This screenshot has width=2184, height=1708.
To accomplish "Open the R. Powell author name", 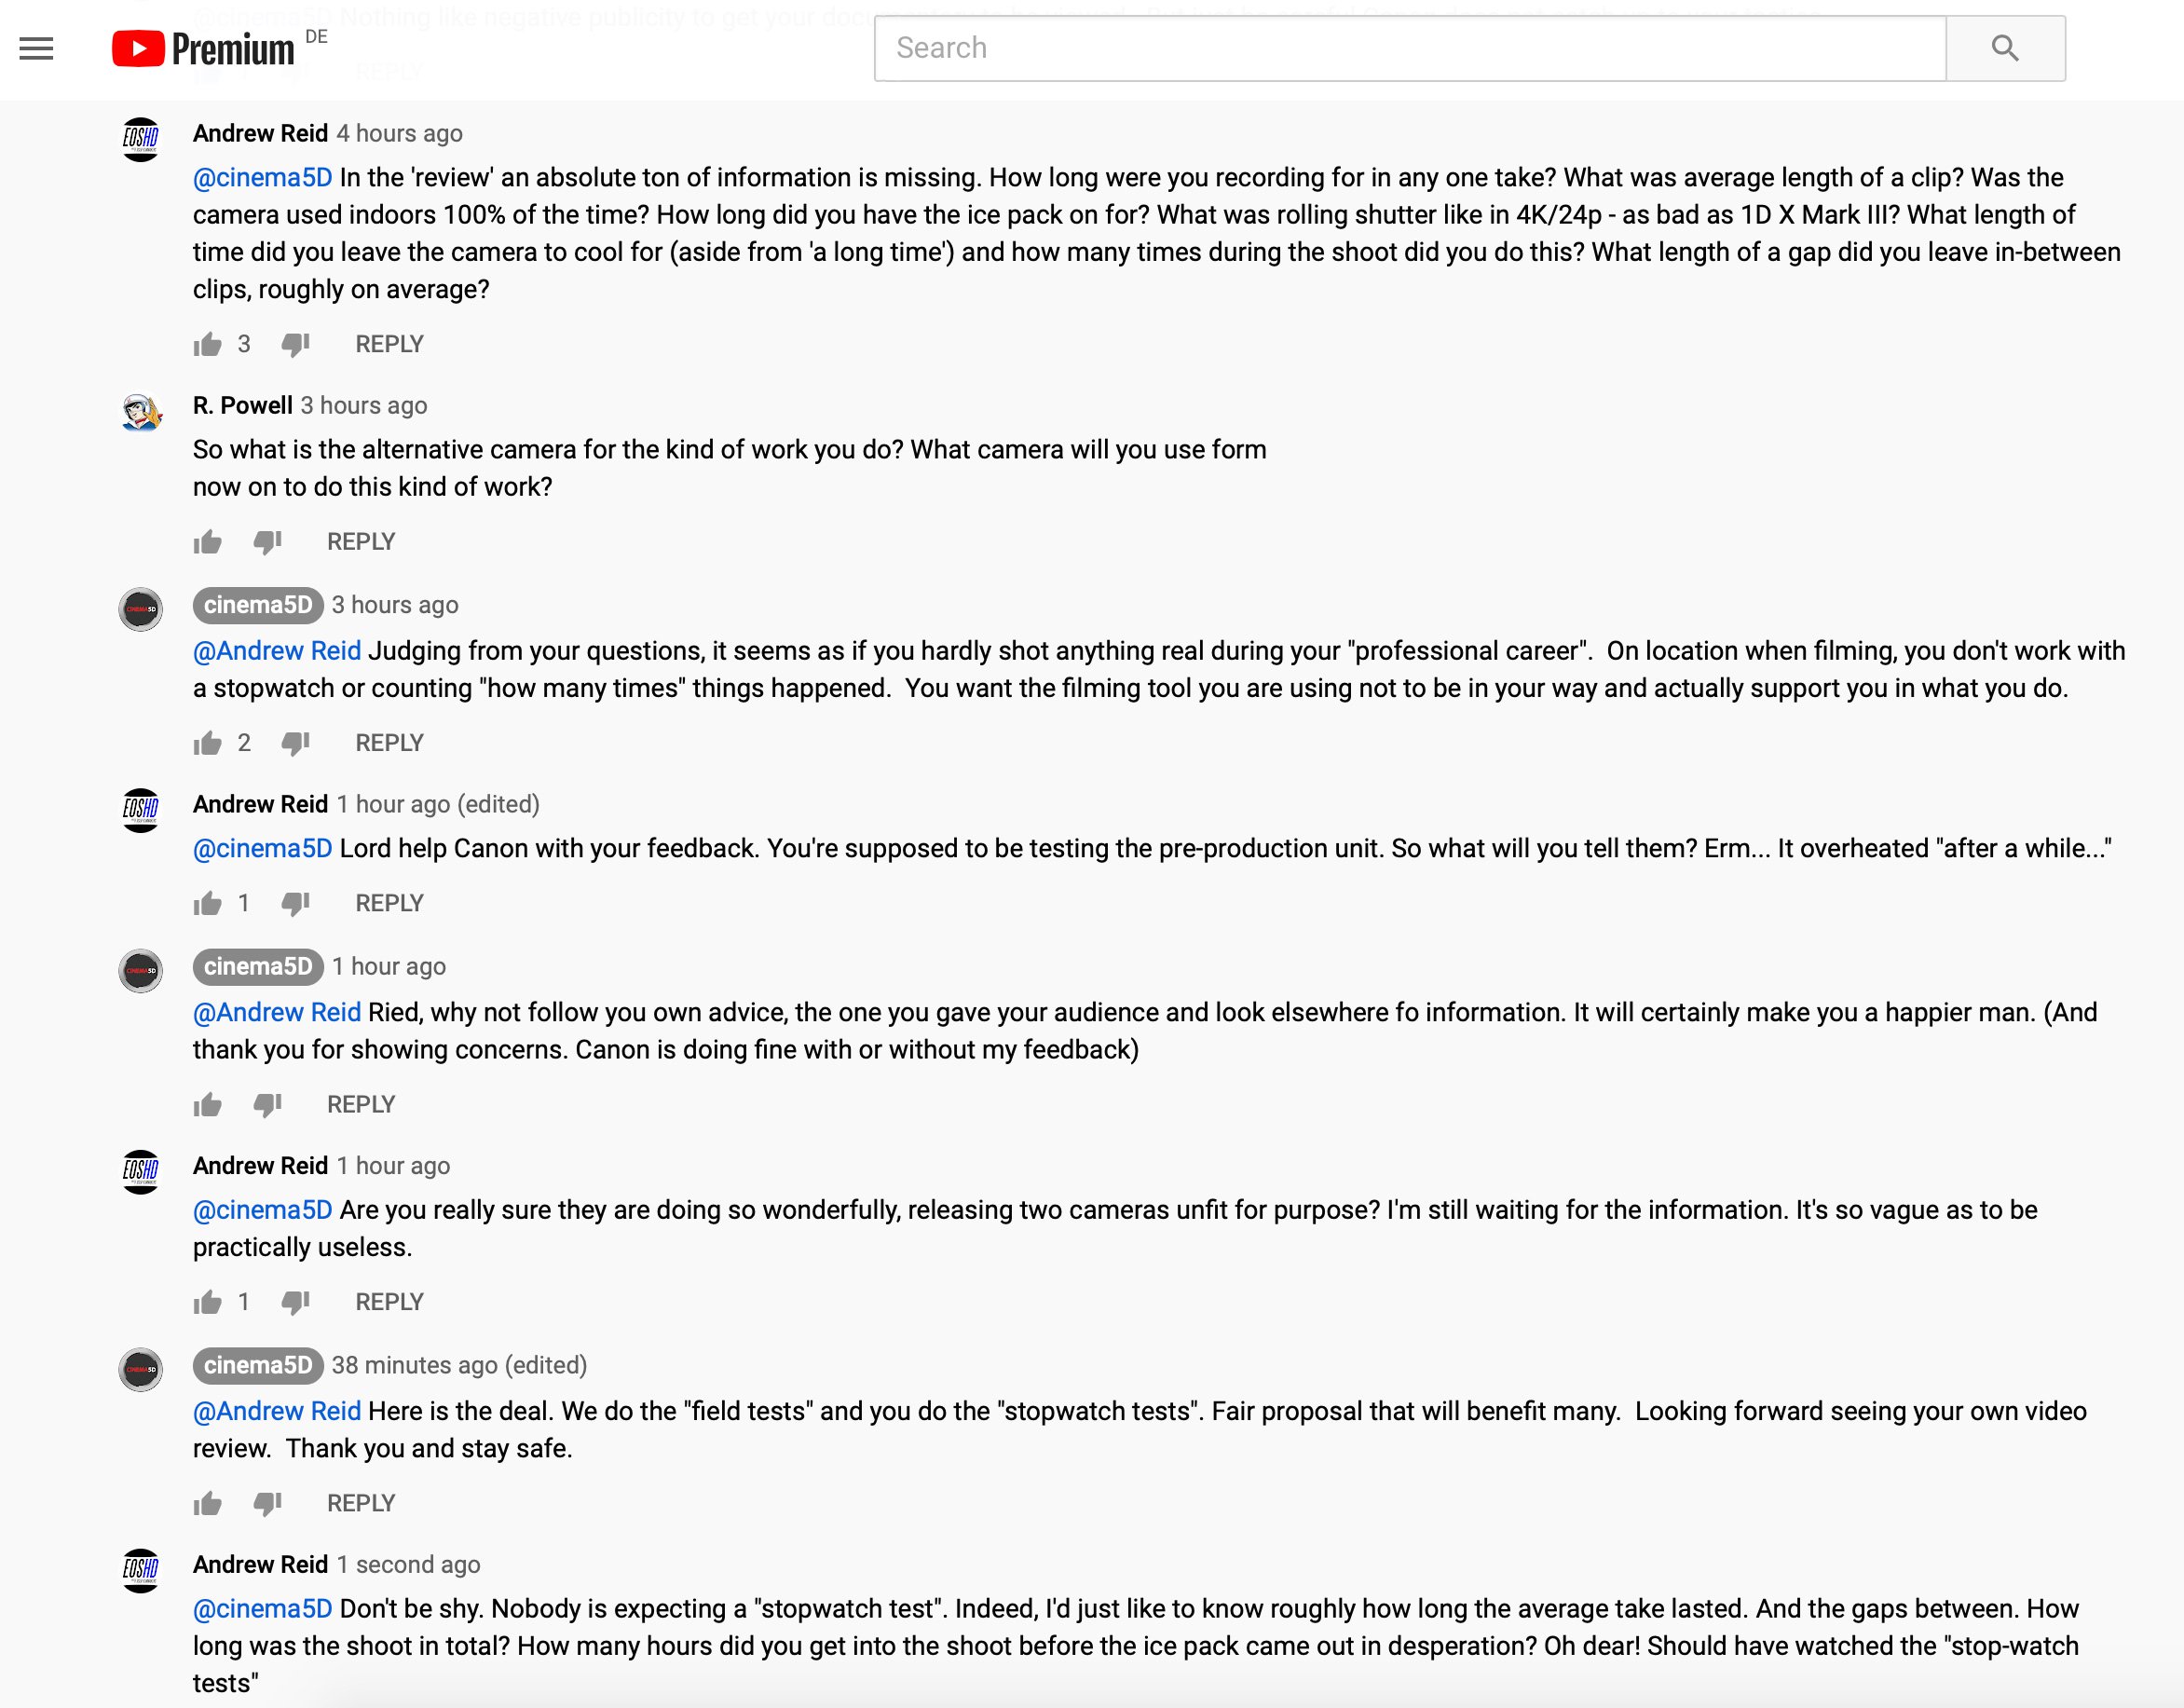I will tap(243, 405).
